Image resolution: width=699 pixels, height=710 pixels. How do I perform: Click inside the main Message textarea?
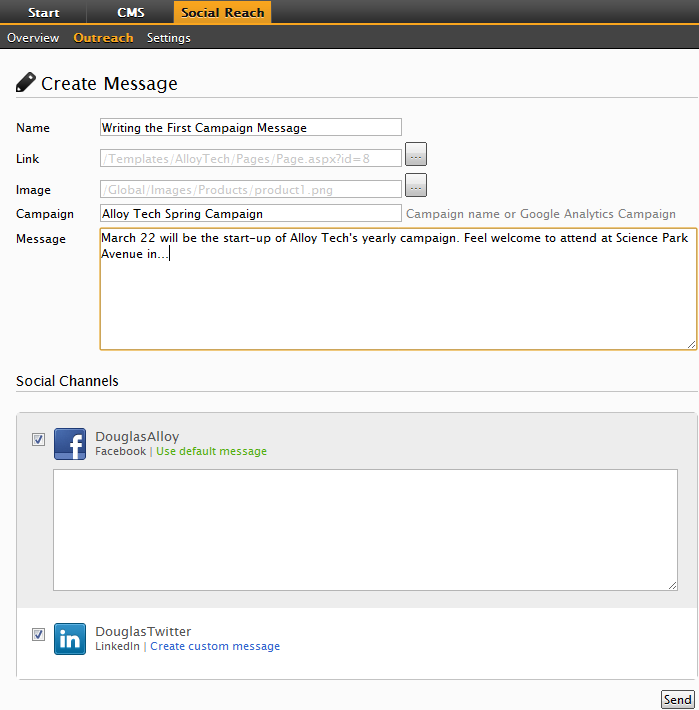click(398, 300)
